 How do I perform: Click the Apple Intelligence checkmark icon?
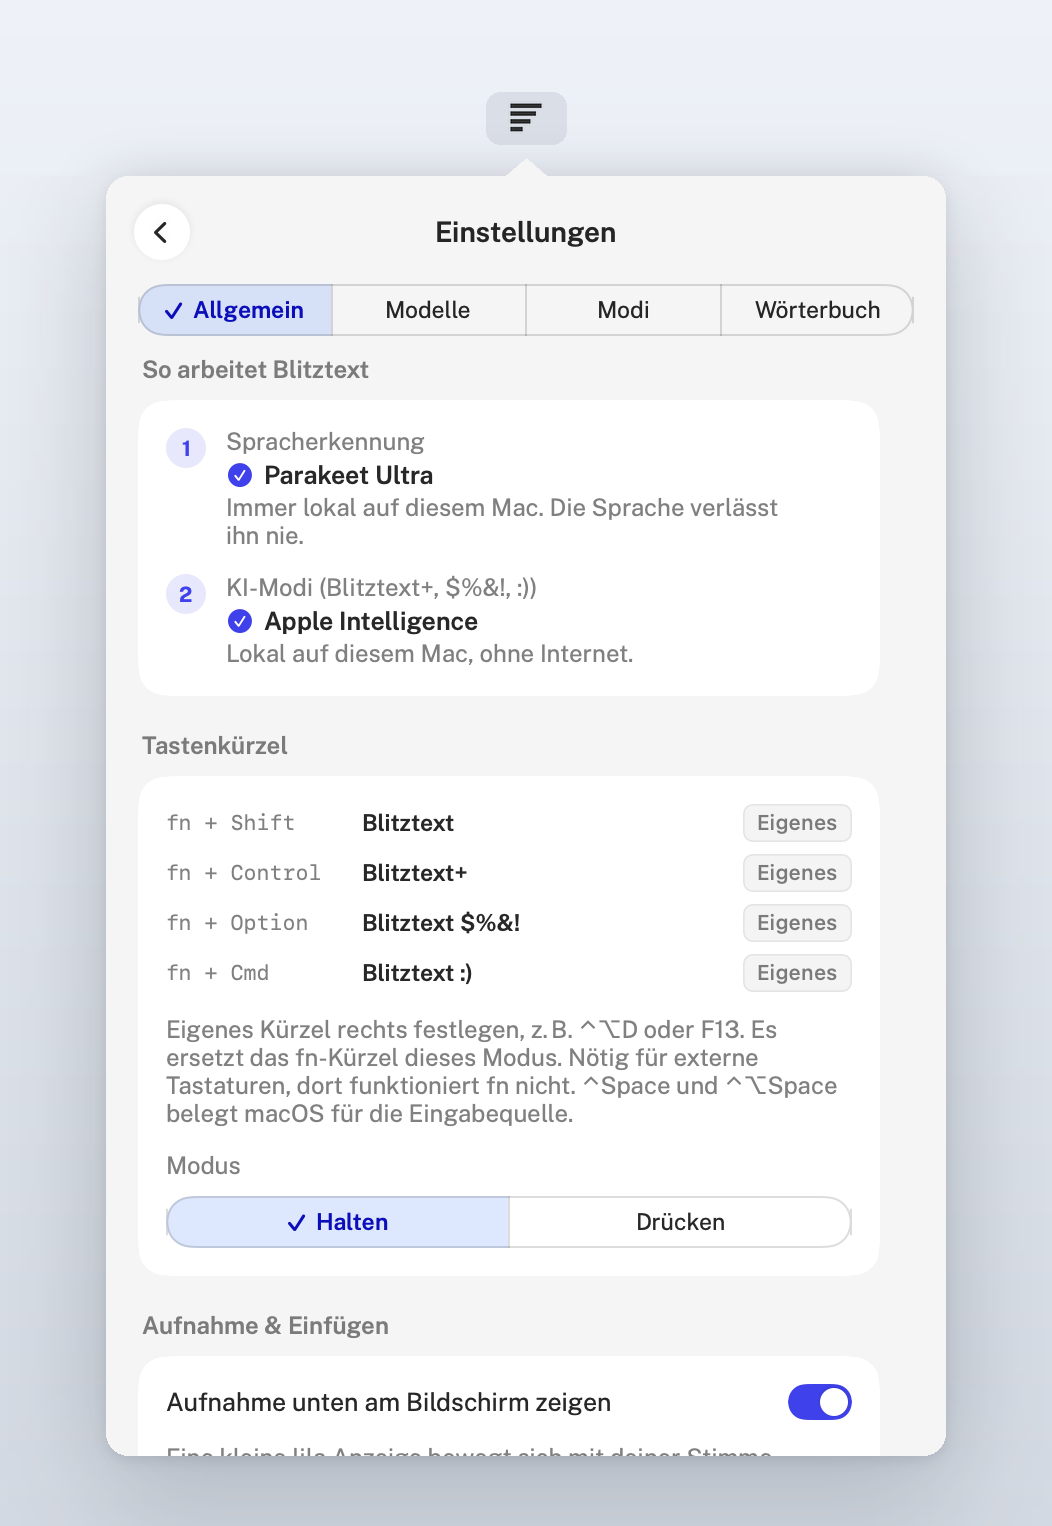[x=240, y=621]
